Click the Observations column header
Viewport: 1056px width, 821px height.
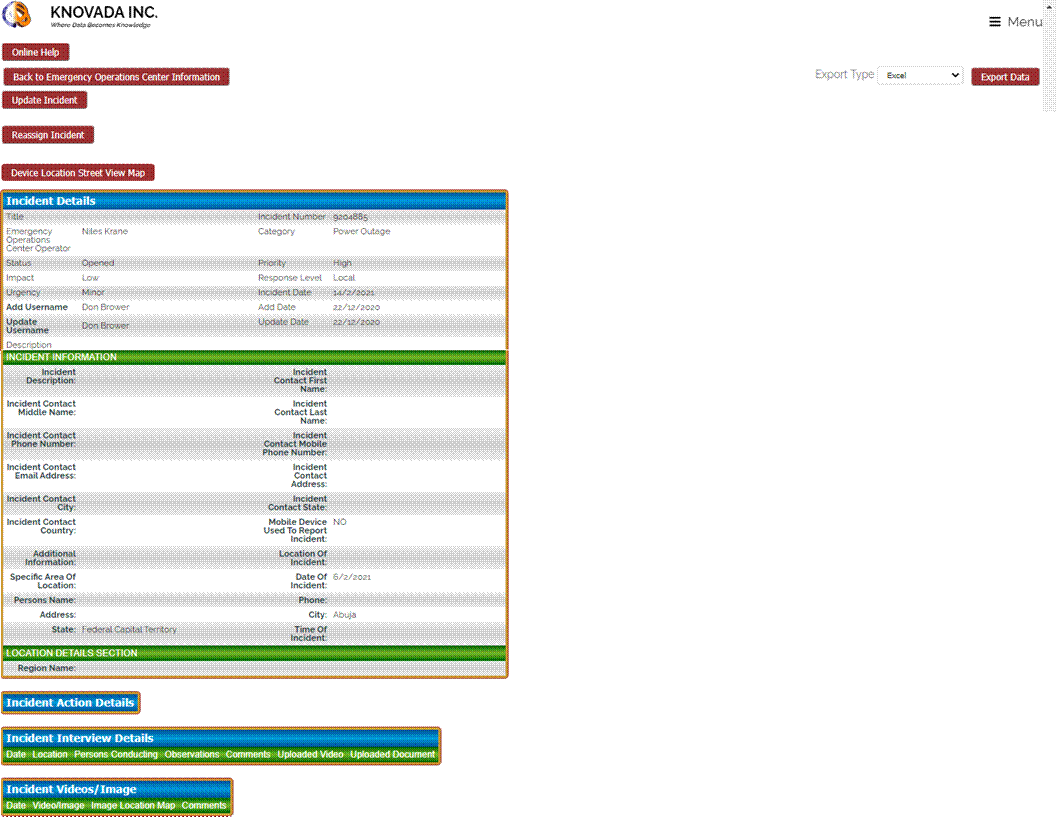click(192, 754)
